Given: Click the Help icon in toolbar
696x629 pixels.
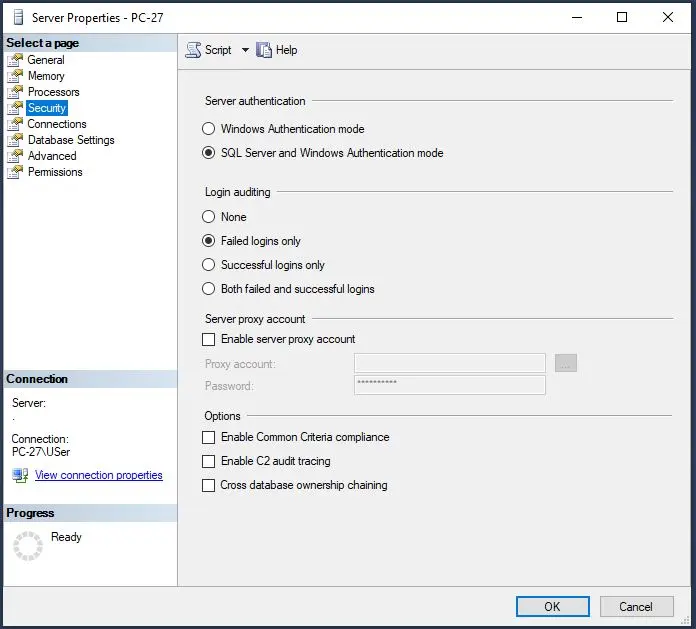Looking at the screenshot, I should [x=264, y=50].
